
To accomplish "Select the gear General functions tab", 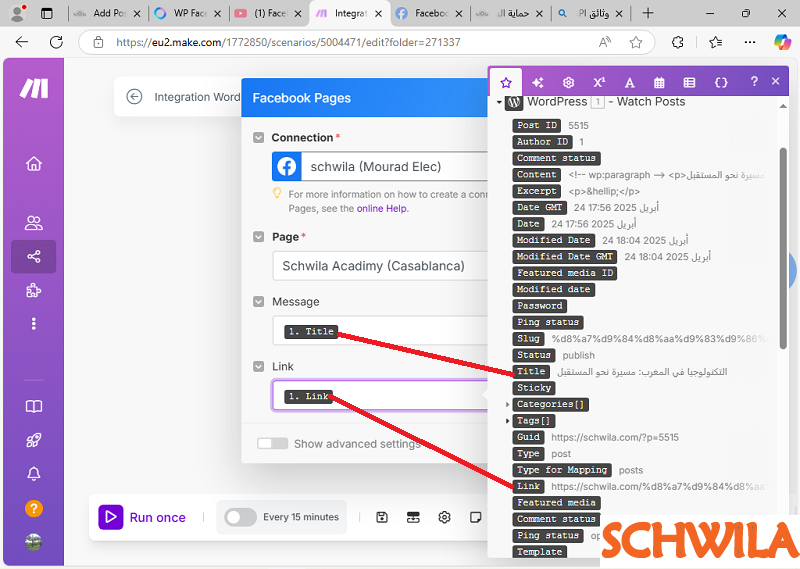I will (568, 82).
